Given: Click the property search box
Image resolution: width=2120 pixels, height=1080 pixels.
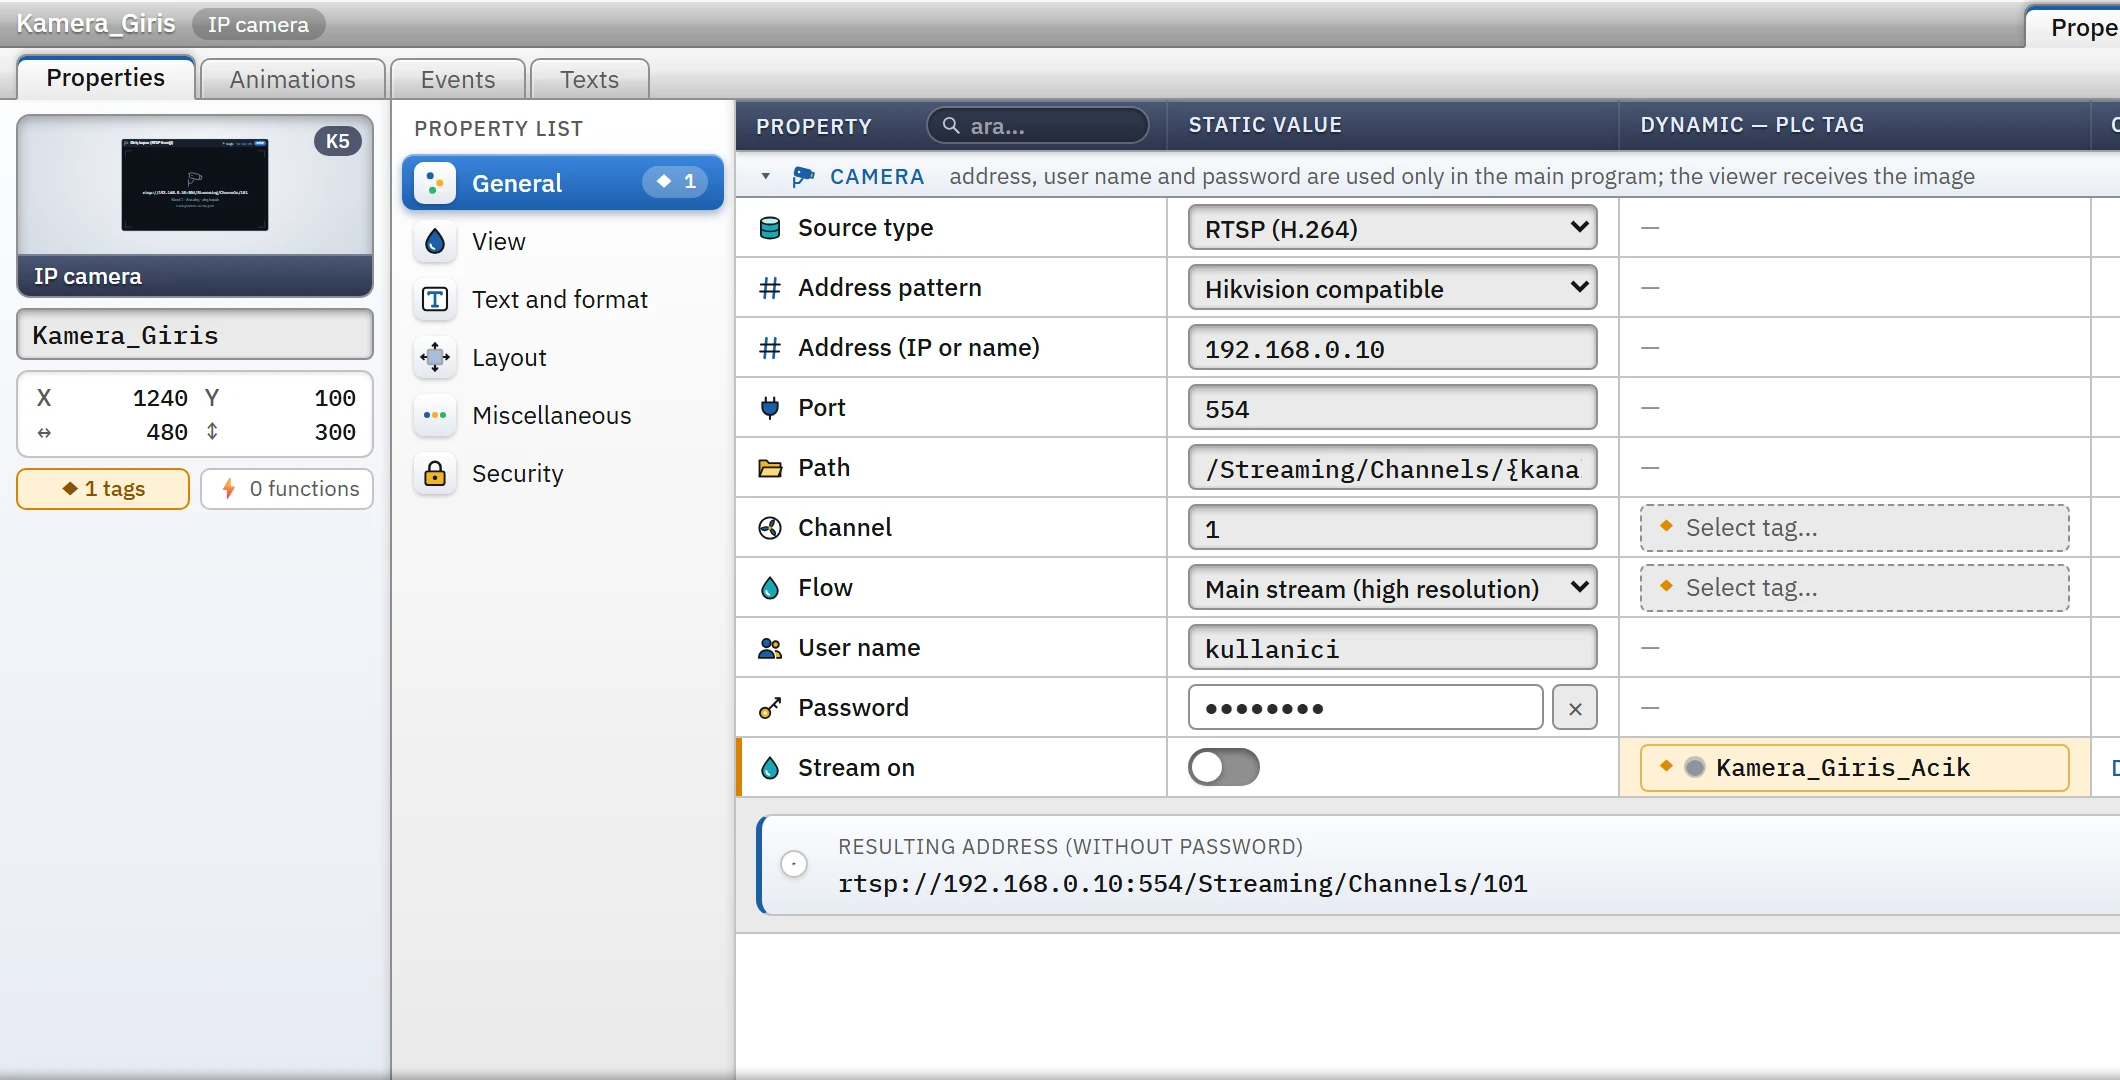Looking at the screenshot, I should coord(1038,126).
